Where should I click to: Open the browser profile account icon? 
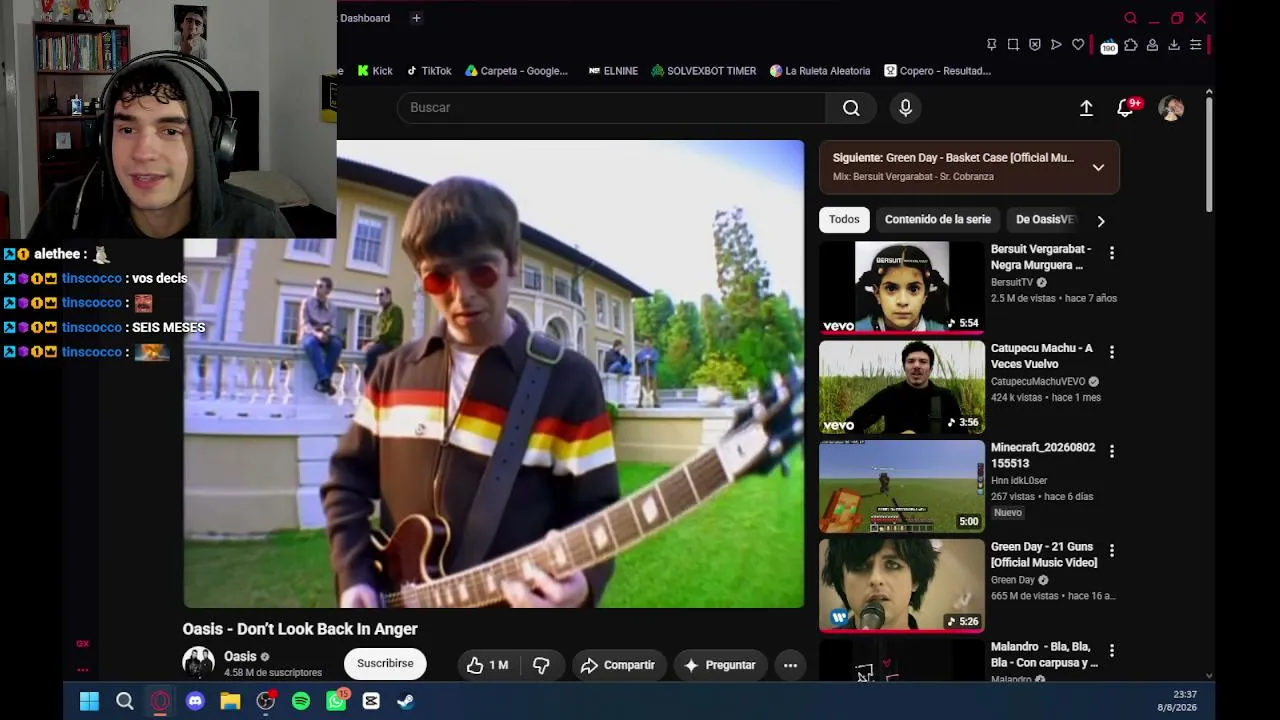1152,45
